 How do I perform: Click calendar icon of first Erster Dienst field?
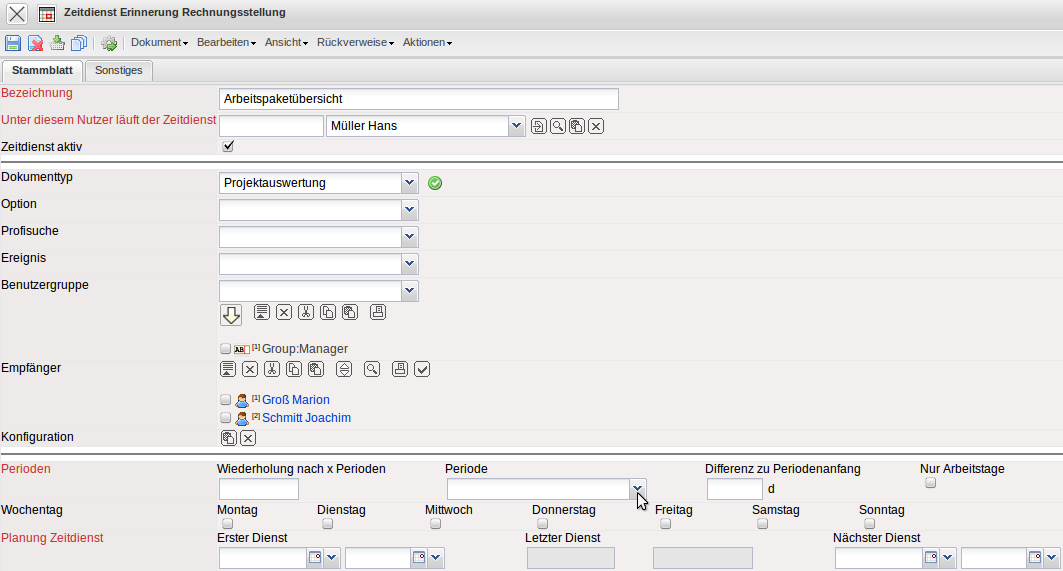315,558
